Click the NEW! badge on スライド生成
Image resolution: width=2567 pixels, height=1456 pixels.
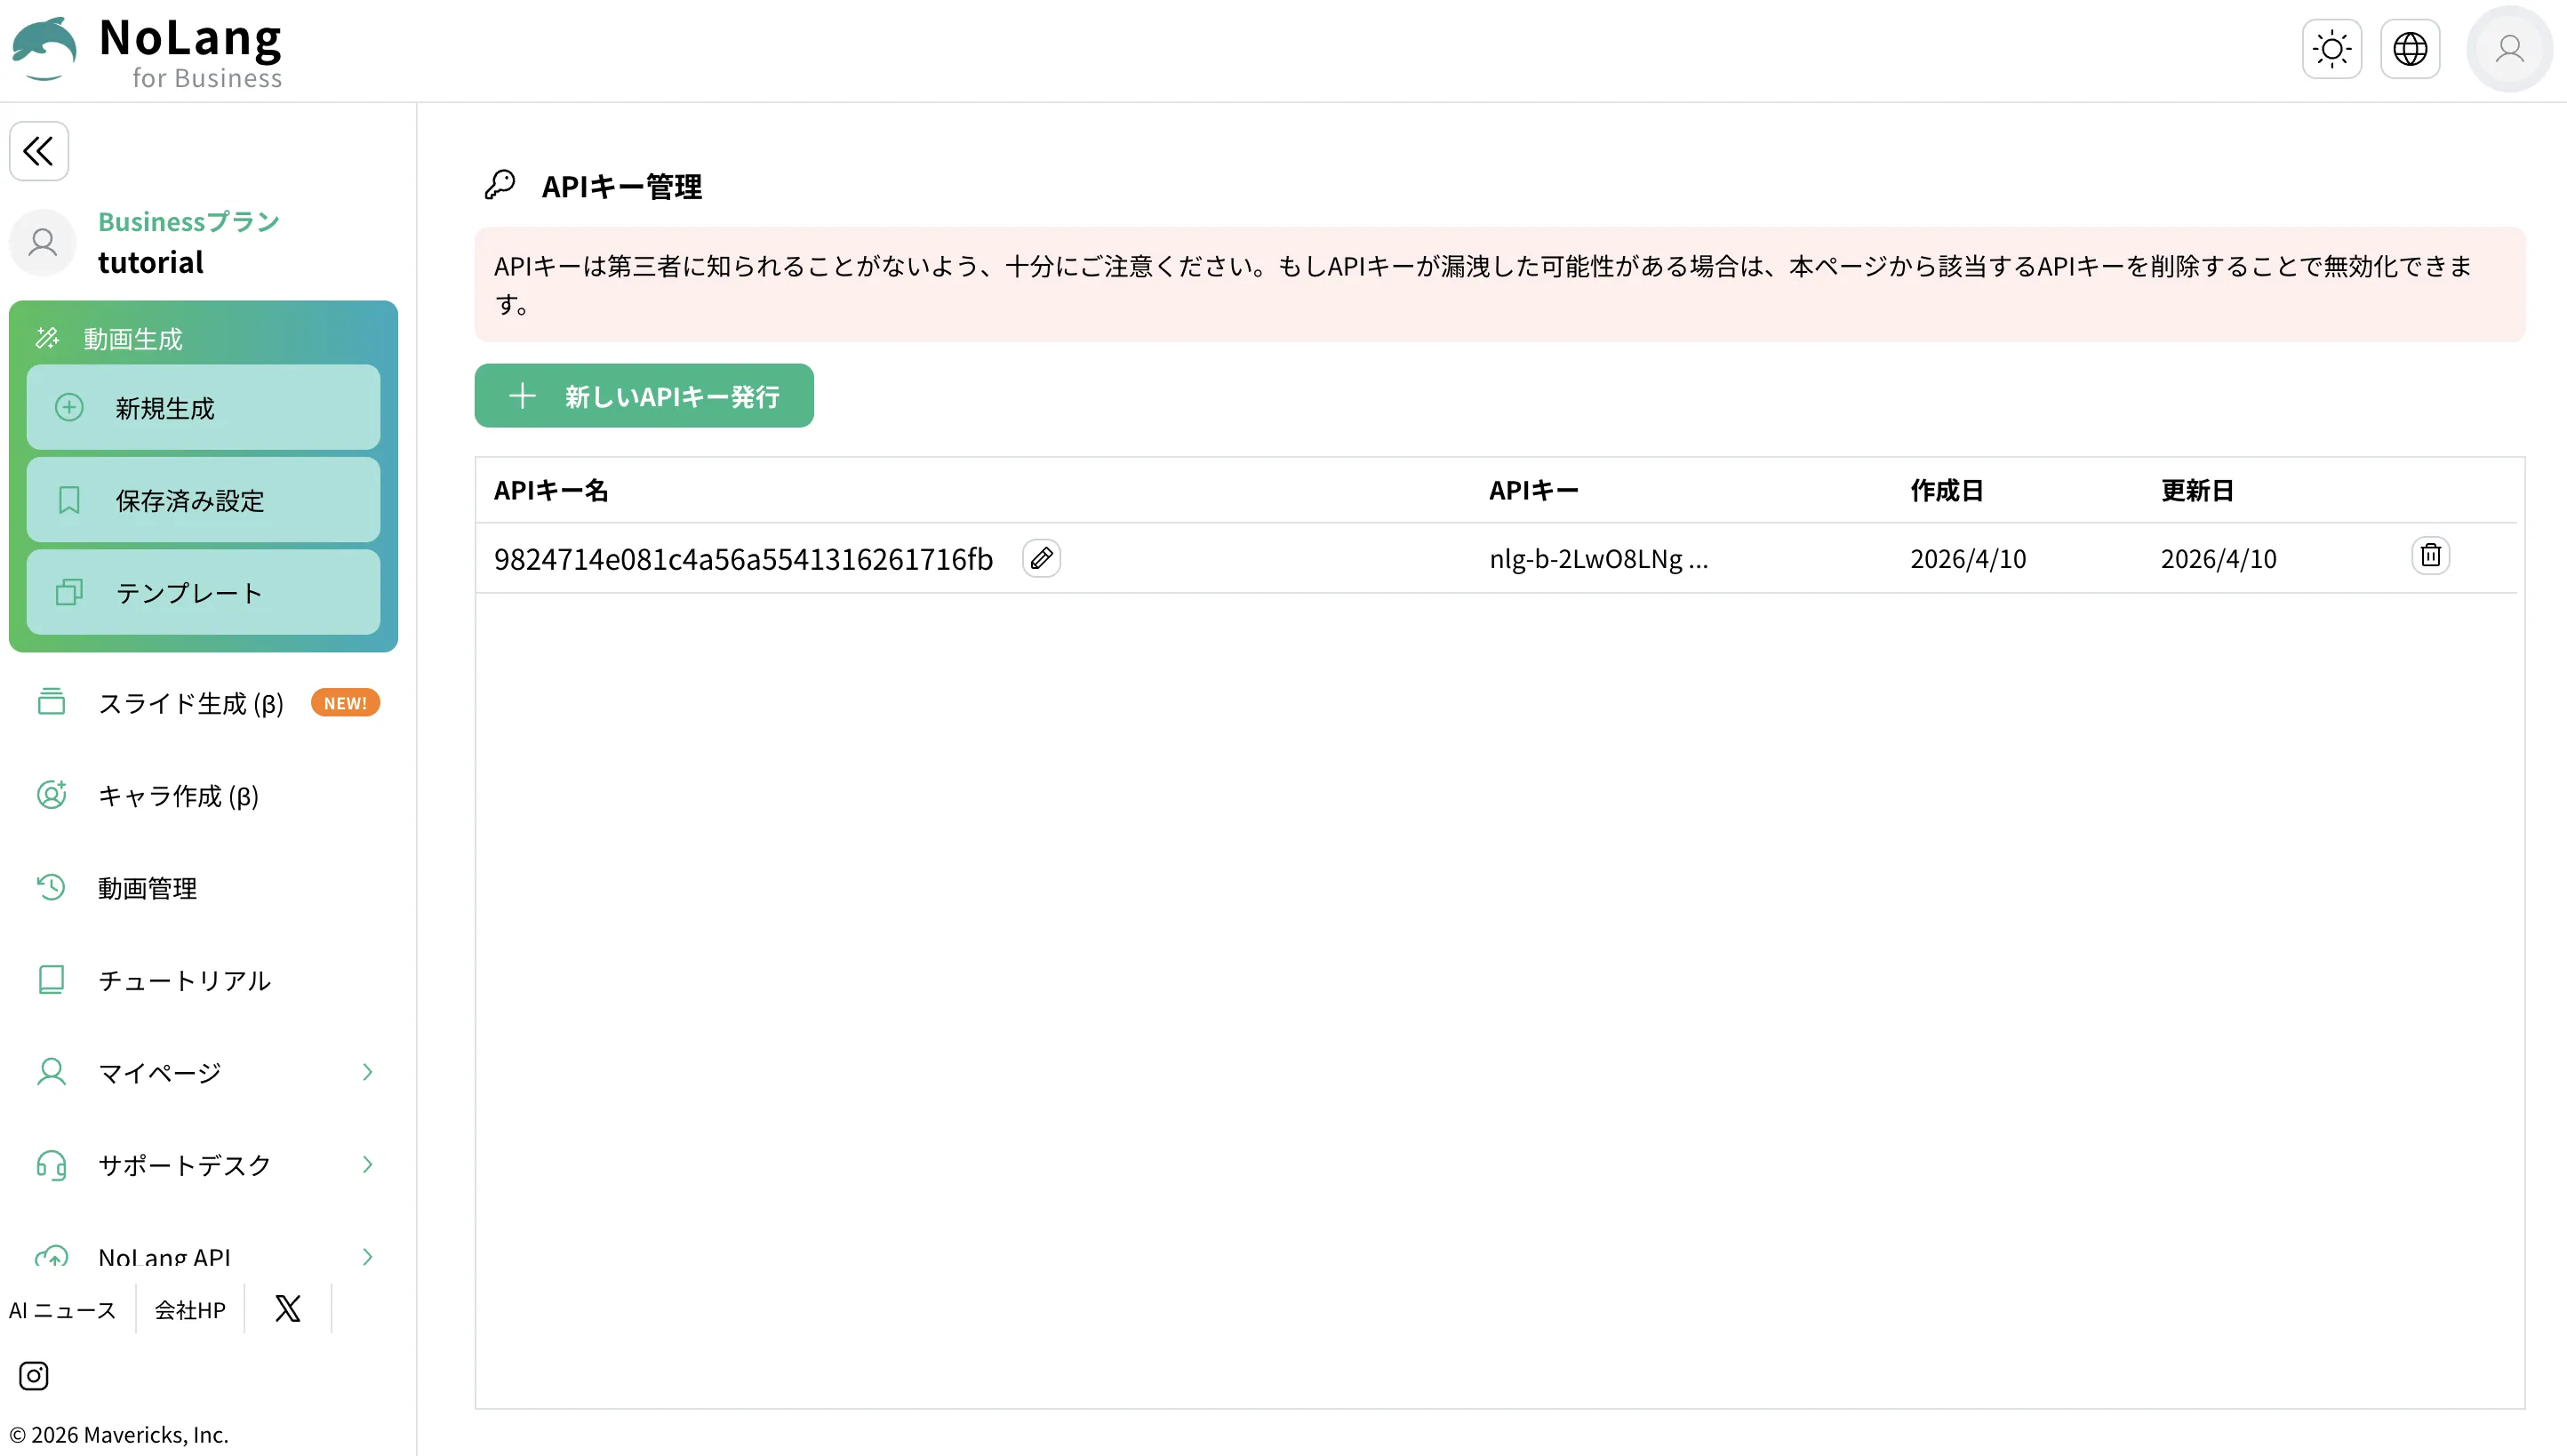click(x=345, y=703)
